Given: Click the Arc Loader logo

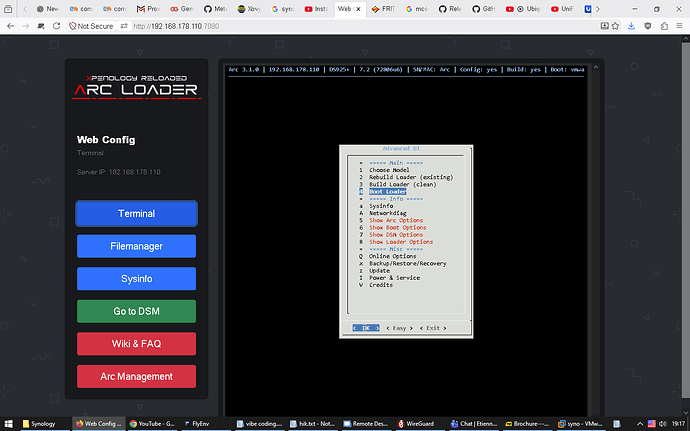Looking at the screenshot, I should click(x=136, y=87).
